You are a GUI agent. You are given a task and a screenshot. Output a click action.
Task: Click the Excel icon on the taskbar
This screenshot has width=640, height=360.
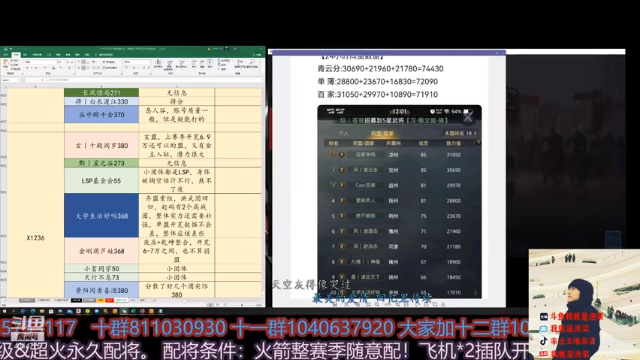[x=133, y=311]
